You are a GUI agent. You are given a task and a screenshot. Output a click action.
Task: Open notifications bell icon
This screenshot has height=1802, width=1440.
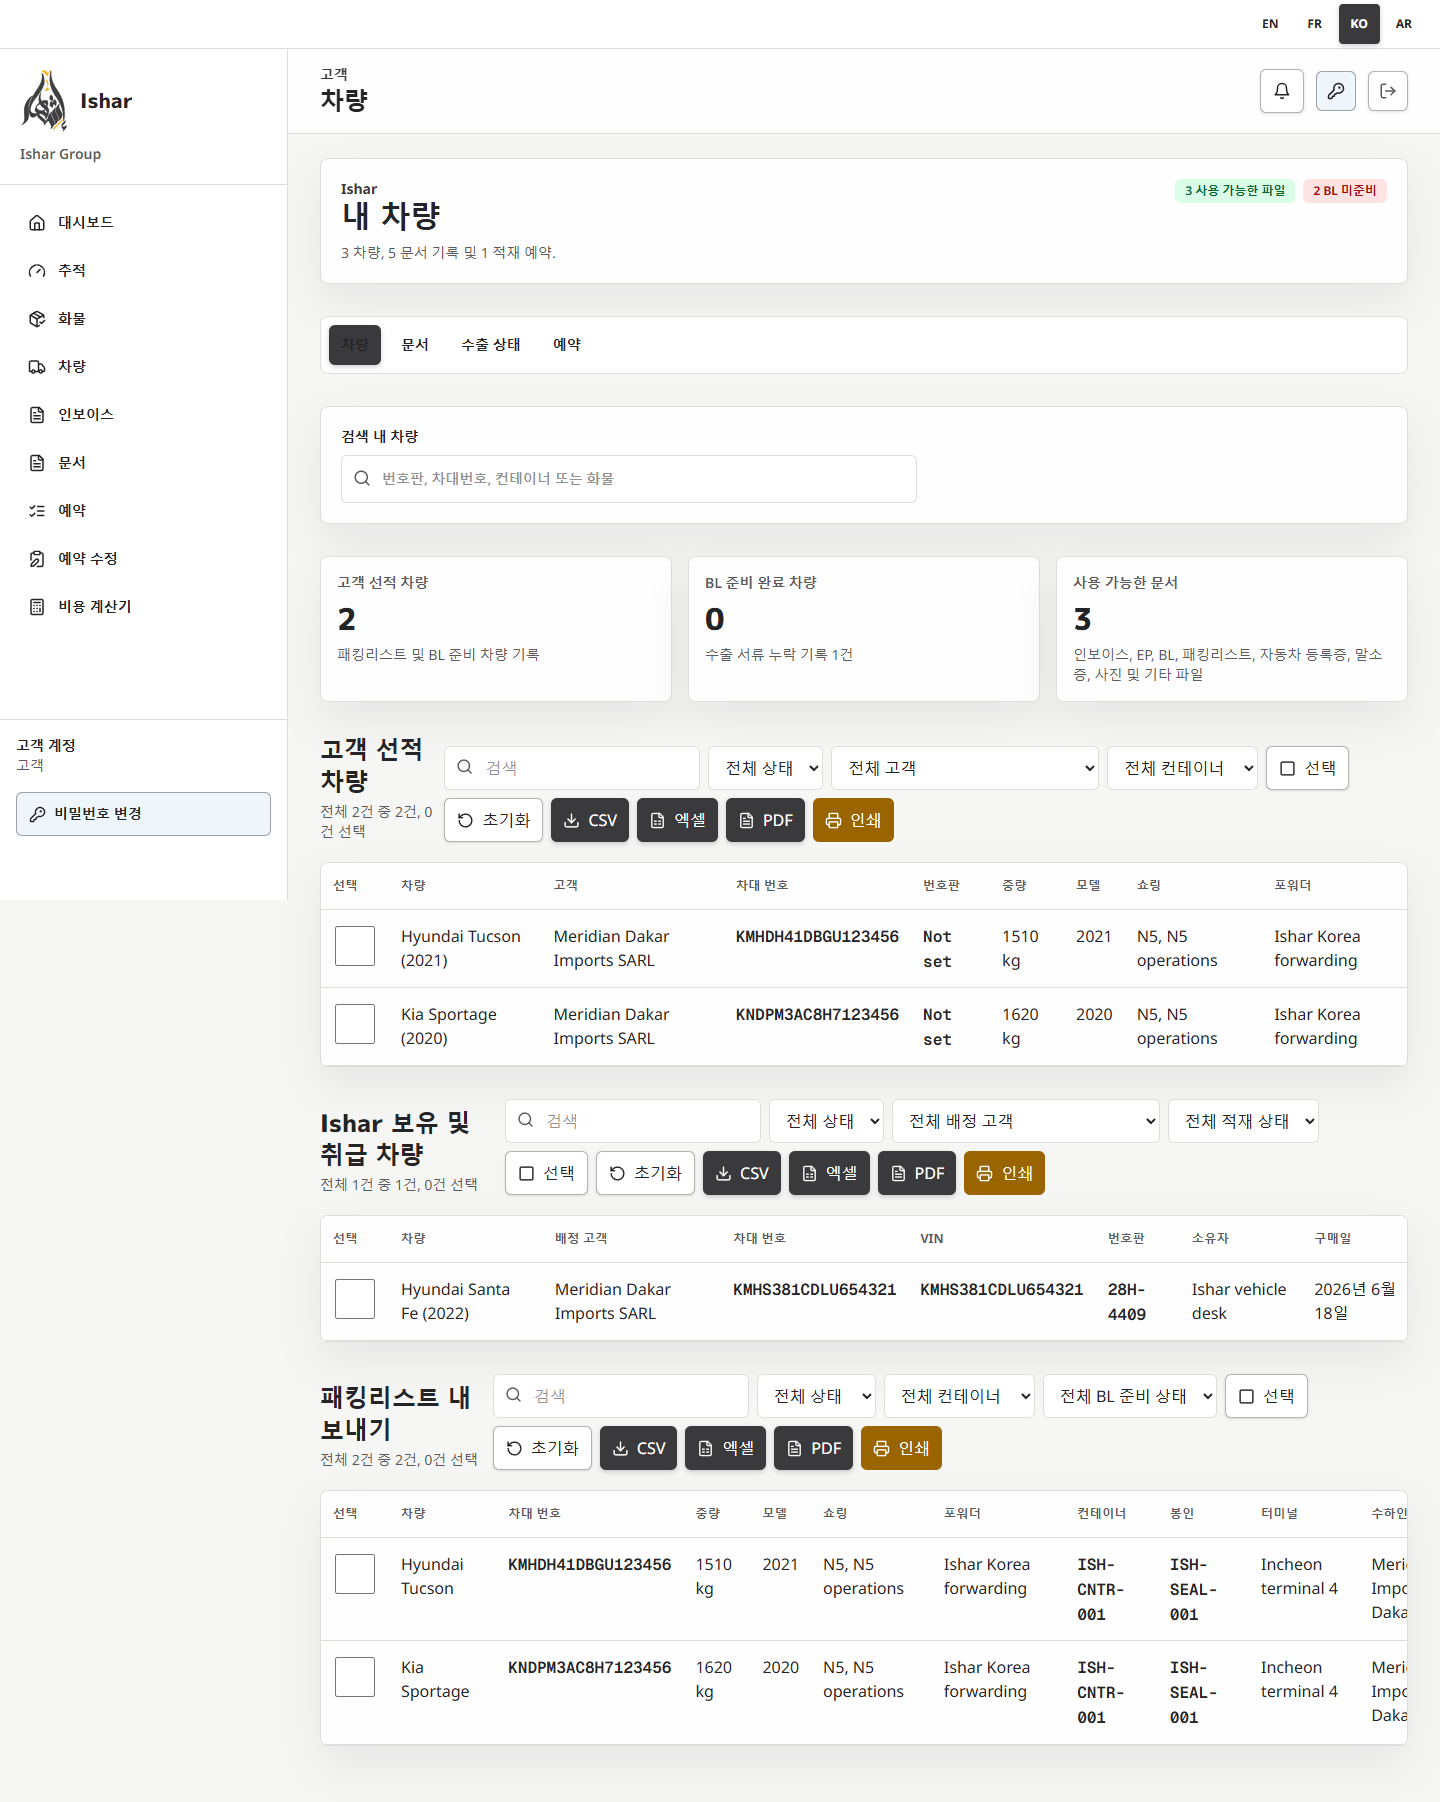coord(1281,91)
